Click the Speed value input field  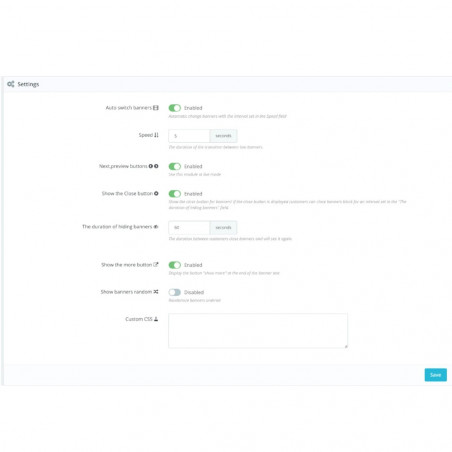coord(189,136)
